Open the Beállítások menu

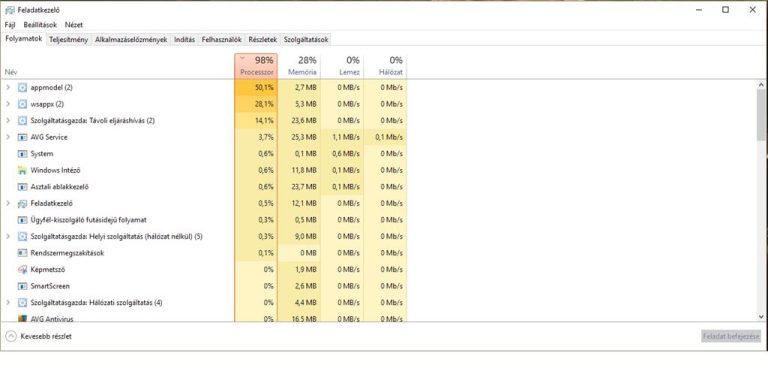click(40, 24)
